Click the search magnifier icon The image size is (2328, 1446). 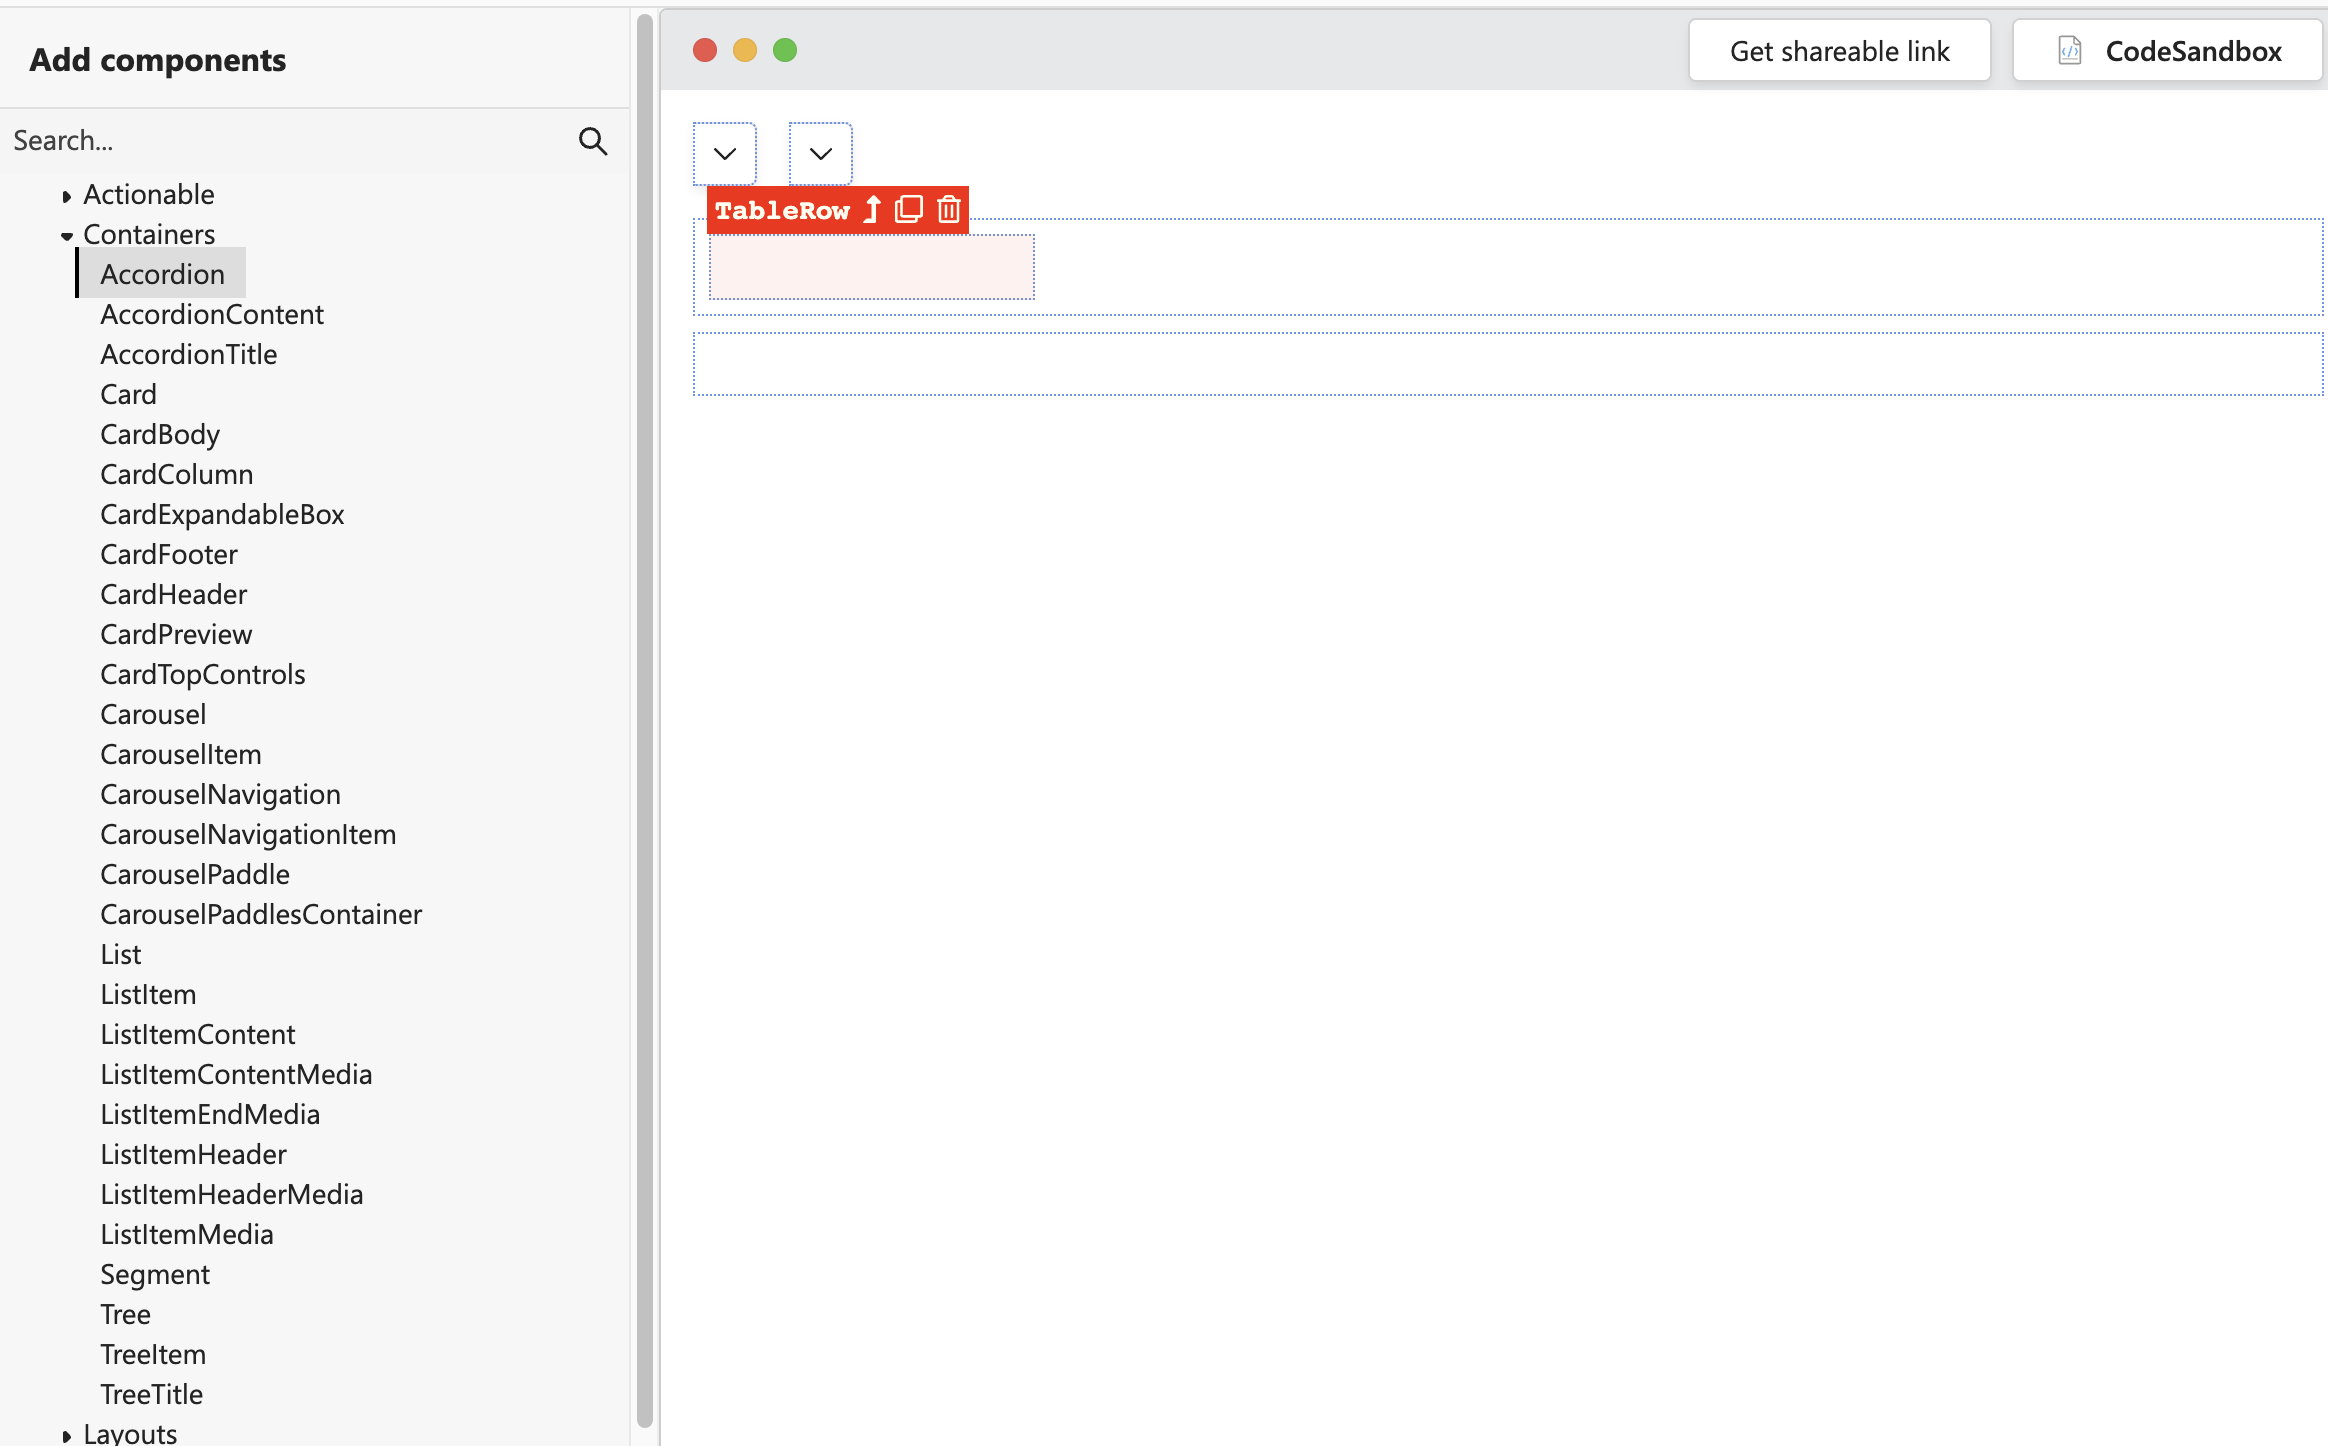[x=592, y=141]
